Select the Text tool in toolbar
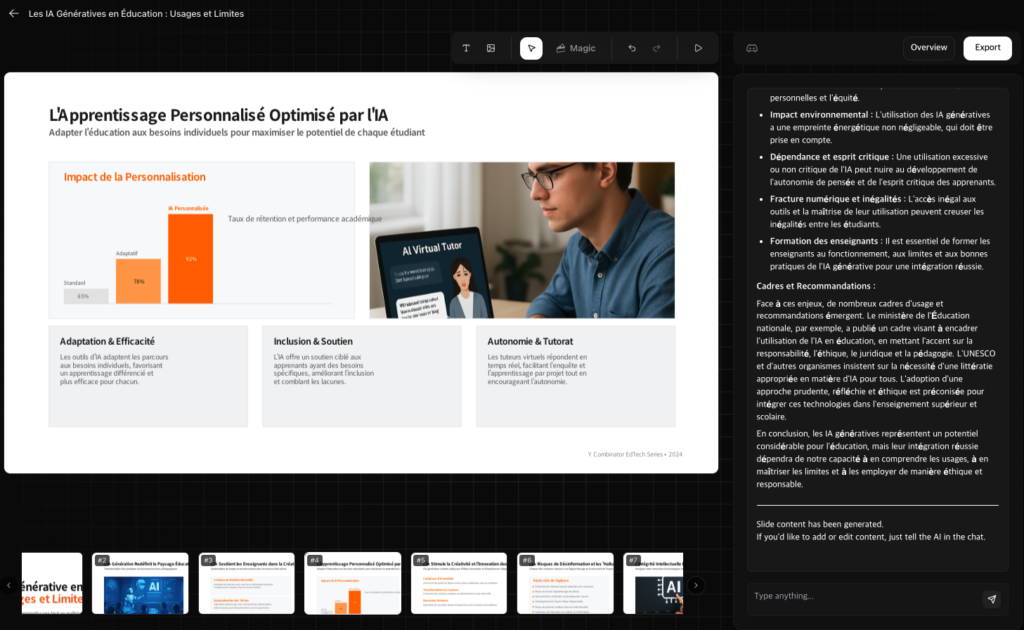Screen dimensions: 1024x630 coord(466,48)
